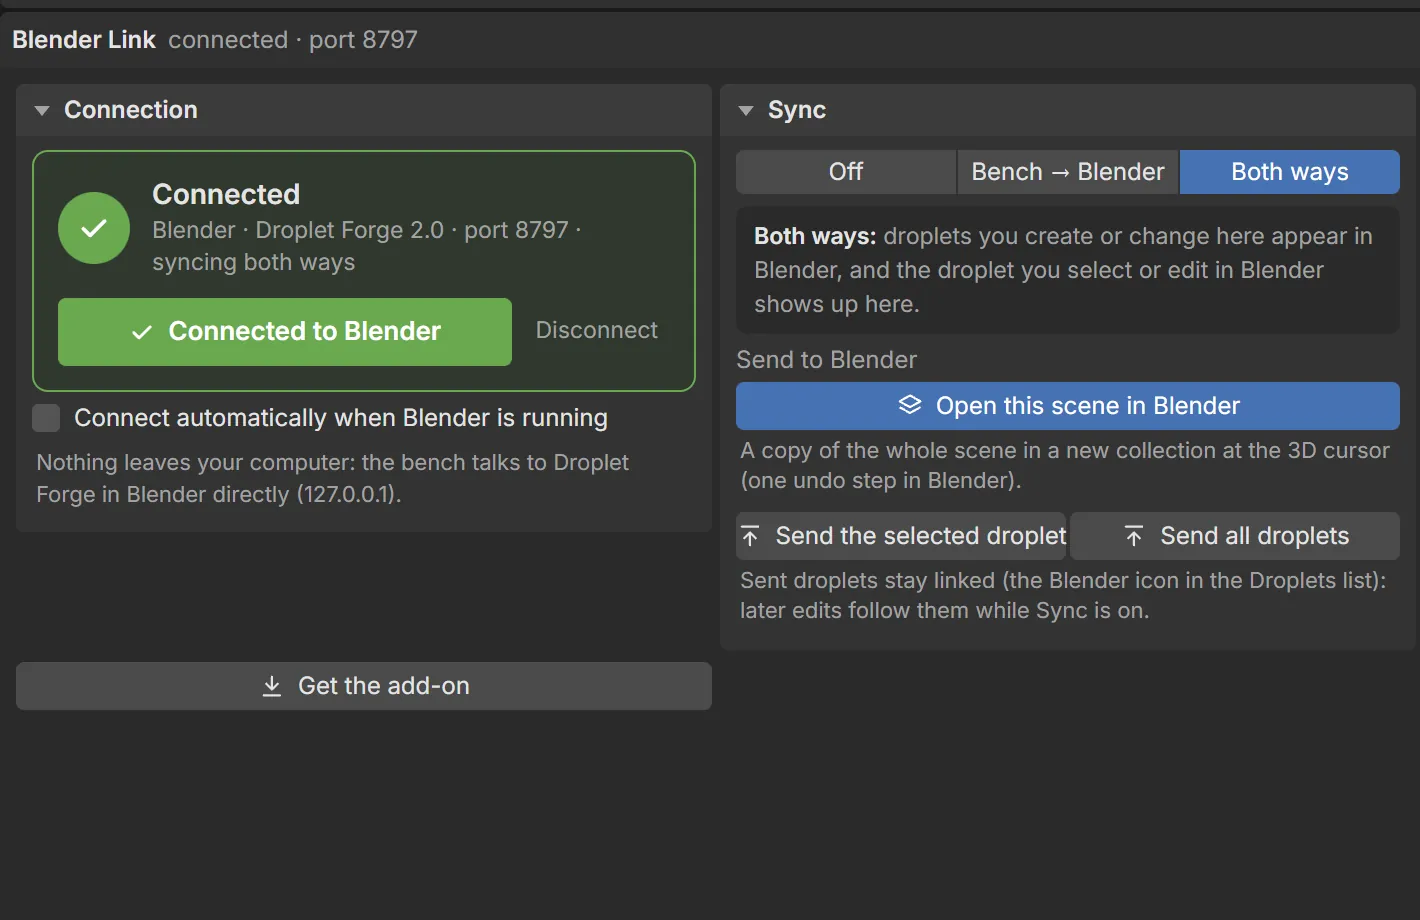1420x920 pixels.
Task: Click the 'Nothing leaves your computer' note
Action: (x=333, y=478)
